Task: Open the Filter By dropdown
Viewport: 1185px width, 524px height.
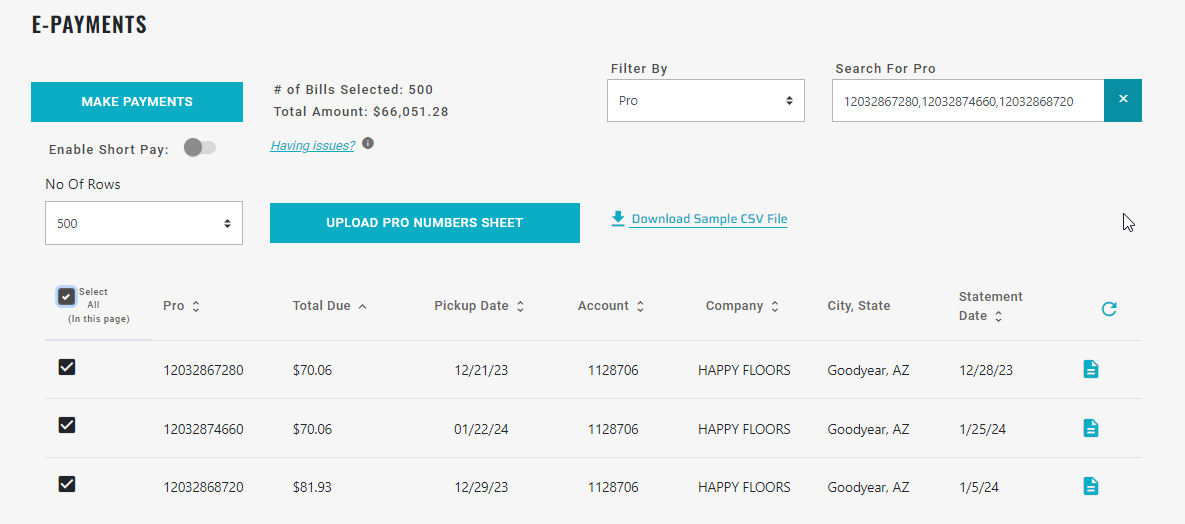Action: point(705,101)
